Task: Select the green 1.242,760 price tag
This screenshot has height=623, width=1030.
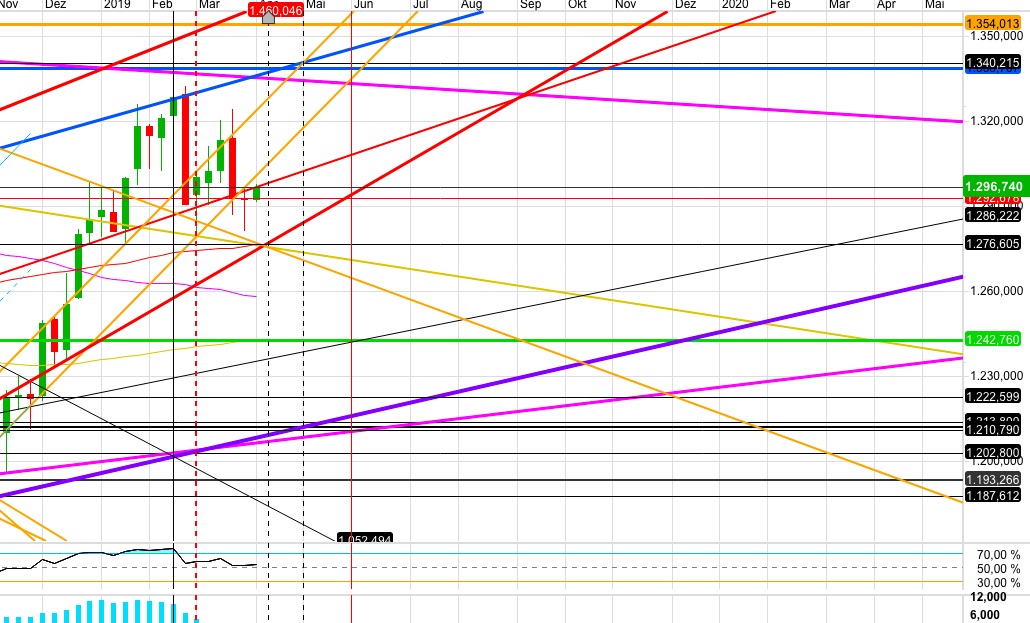Action: (993, 339)
